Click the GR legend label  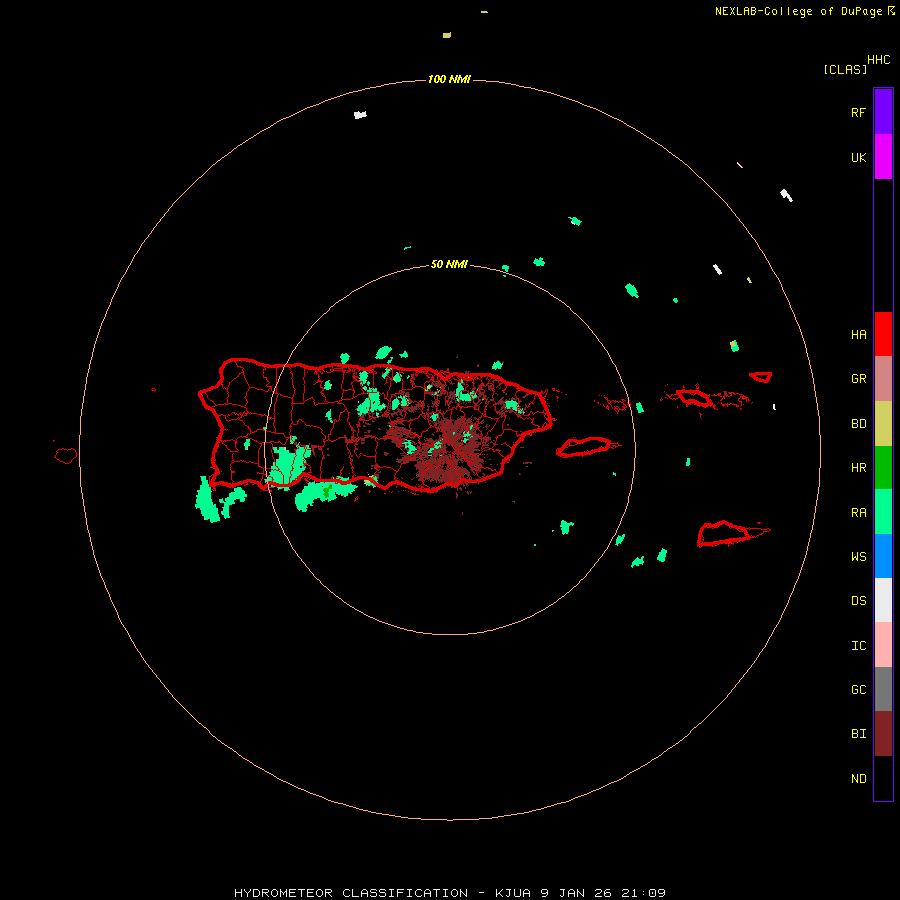coord(858,379)
